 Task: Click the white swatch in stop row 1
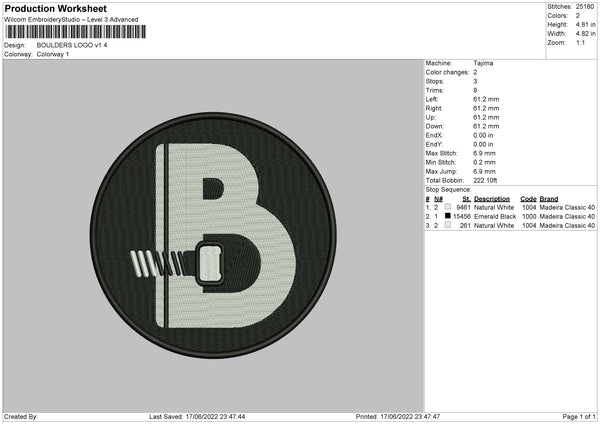tap(448, 207)
